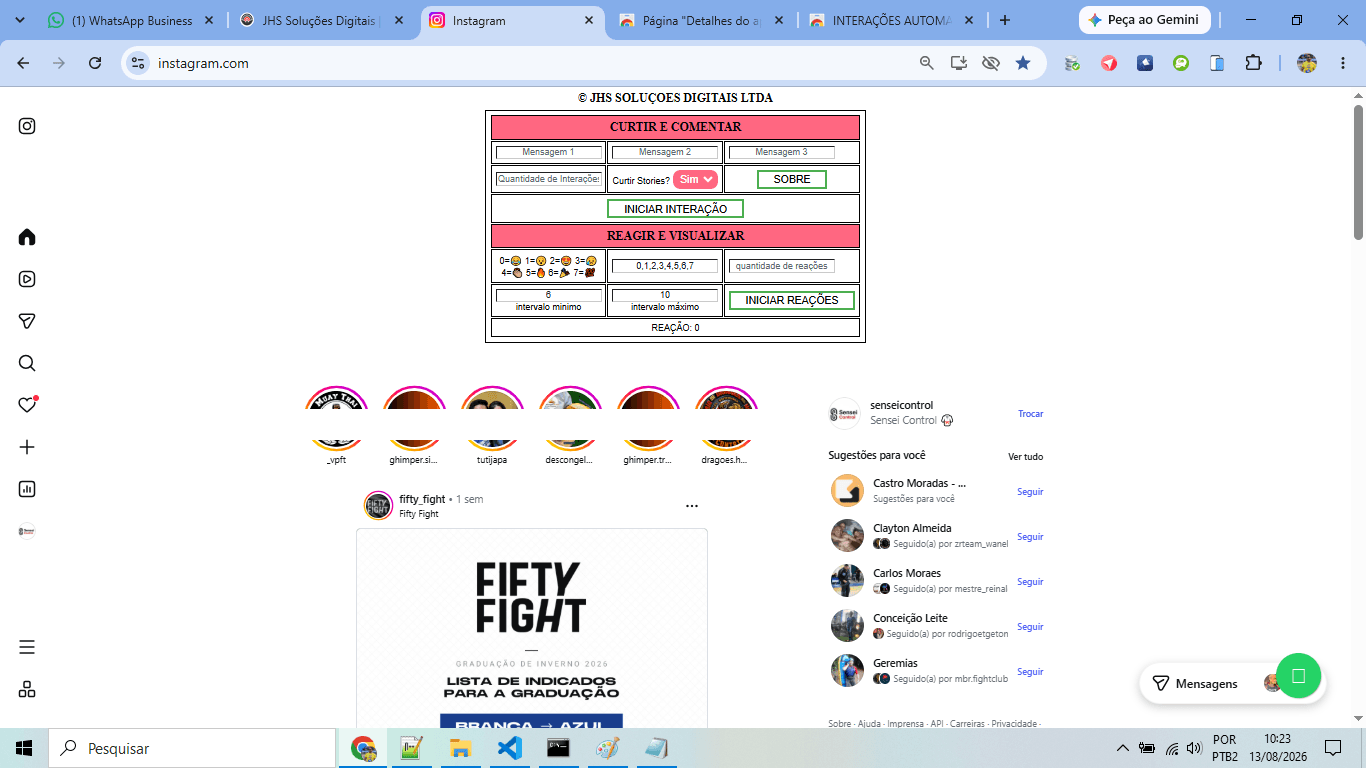Open the Curtir Stories Sim dropdown
Image resolution: width=1366 pixels, height=768 pixels.
pyautogui.click(x=696, y=179)
